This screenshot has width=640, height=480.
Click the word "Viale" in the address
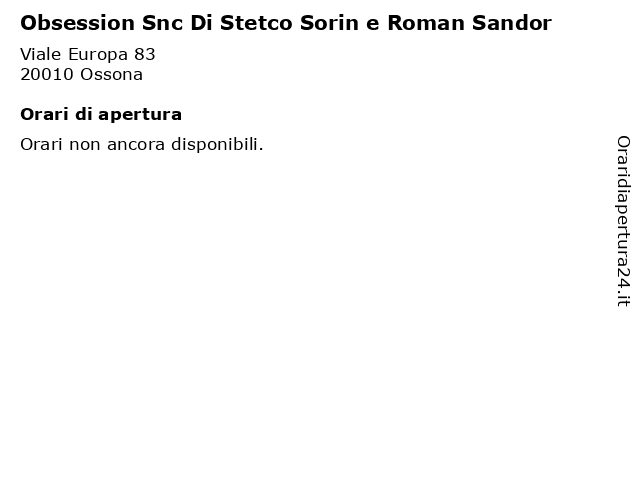[41, 54]
